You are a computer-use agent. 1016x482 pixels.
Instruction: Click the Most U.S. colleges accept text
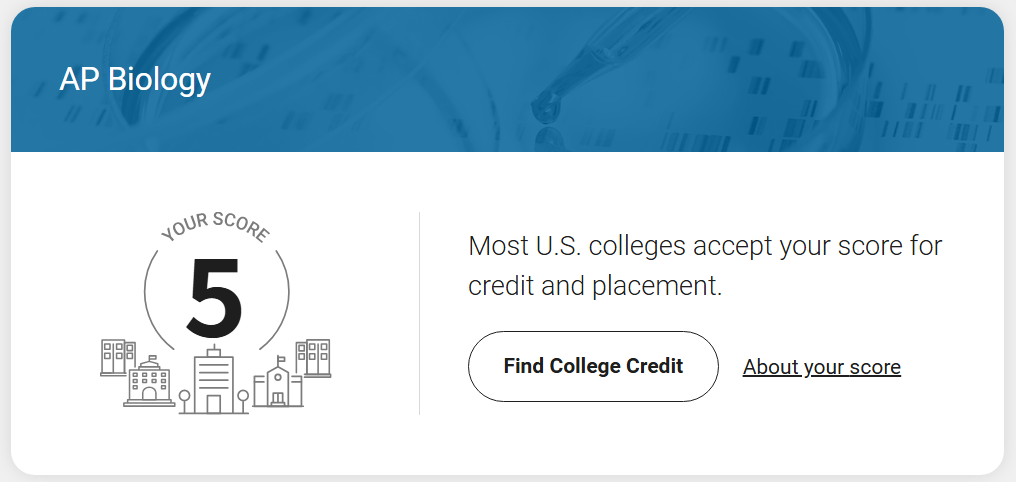(705, 246)
